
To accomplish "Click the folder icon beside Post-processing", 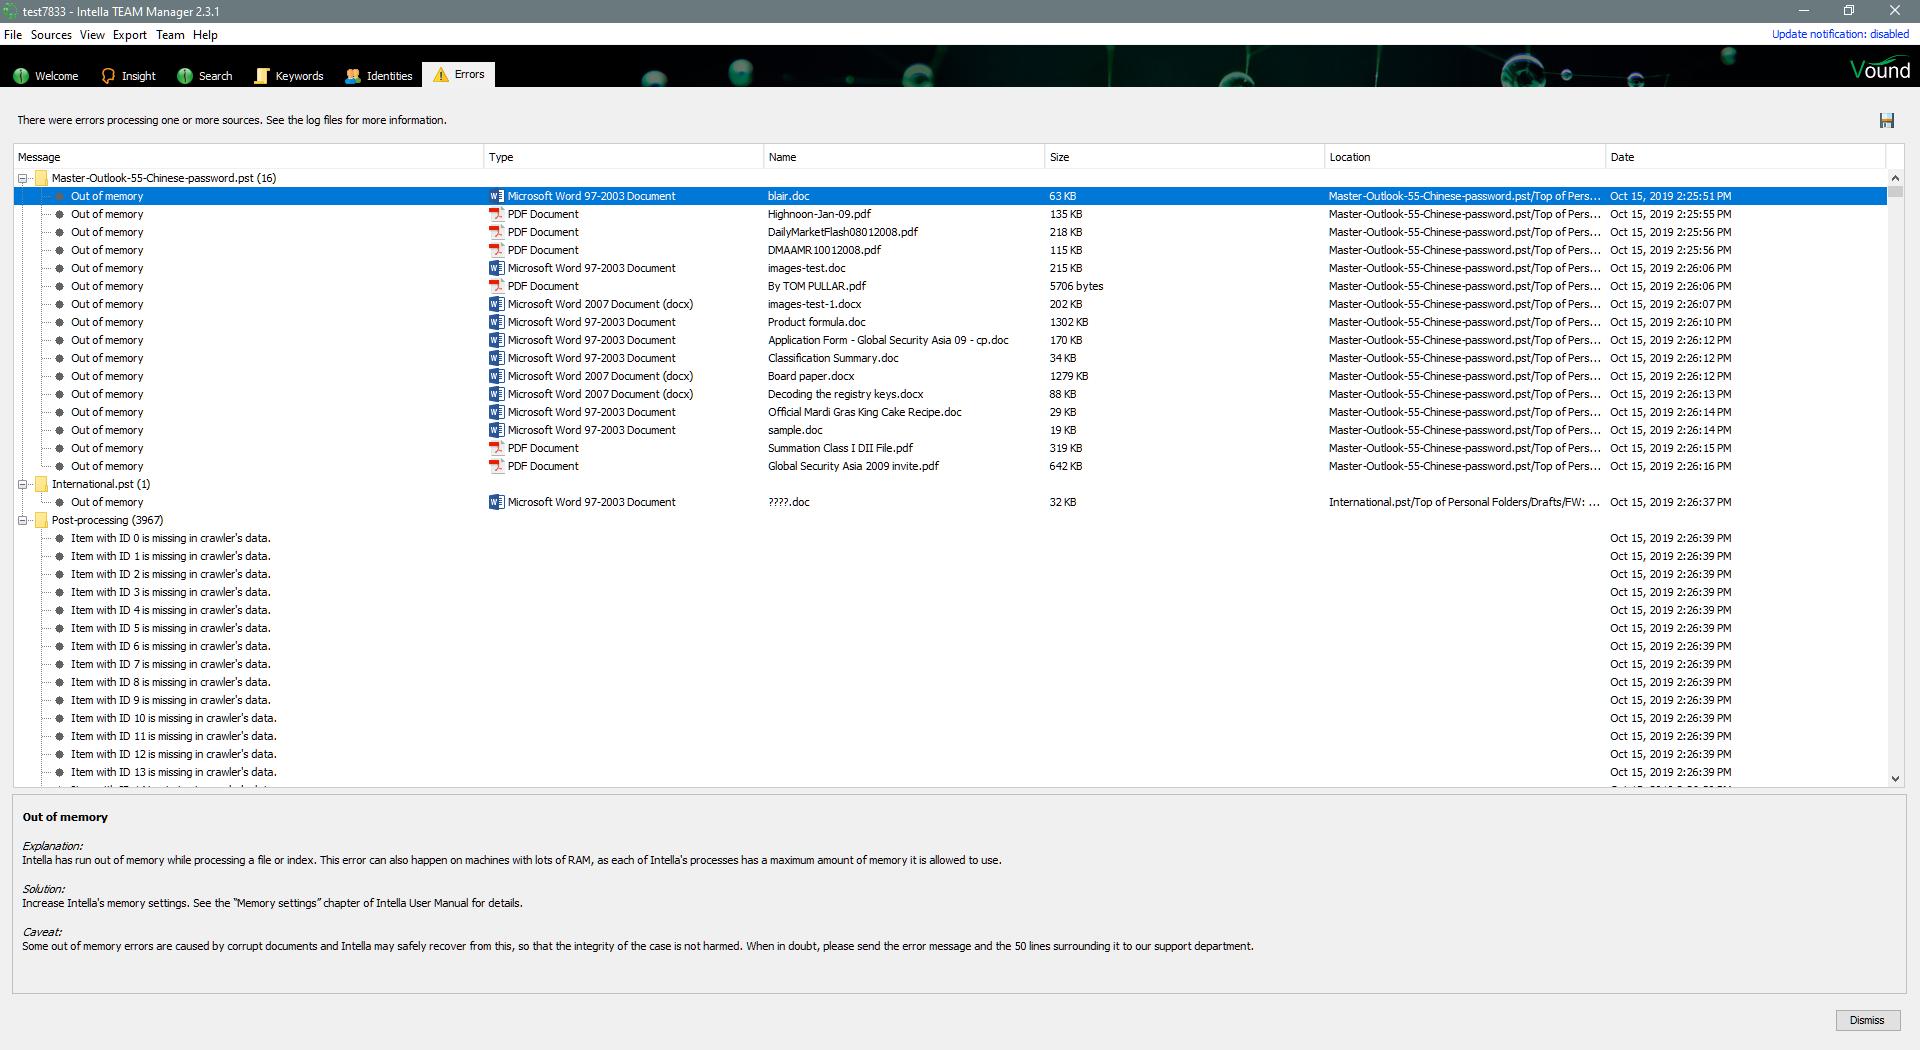I will coord(41,519).
